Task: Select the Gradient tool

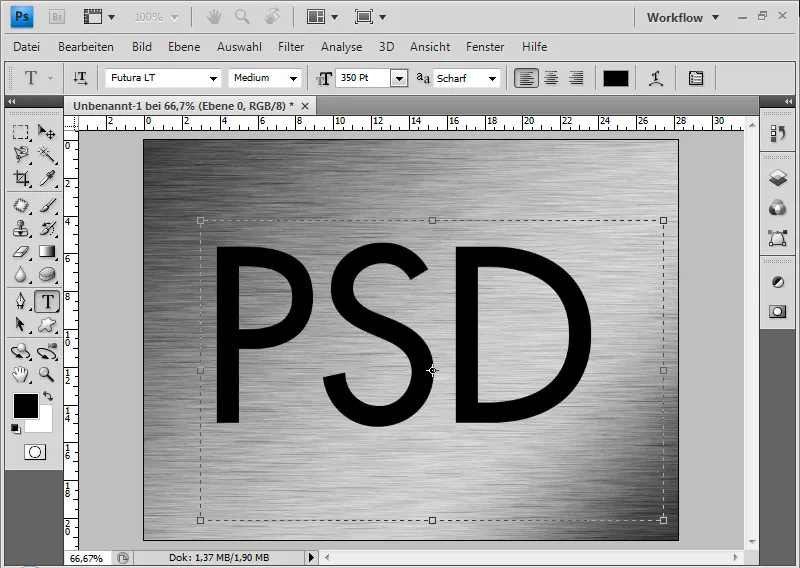Action: point(47,252)
